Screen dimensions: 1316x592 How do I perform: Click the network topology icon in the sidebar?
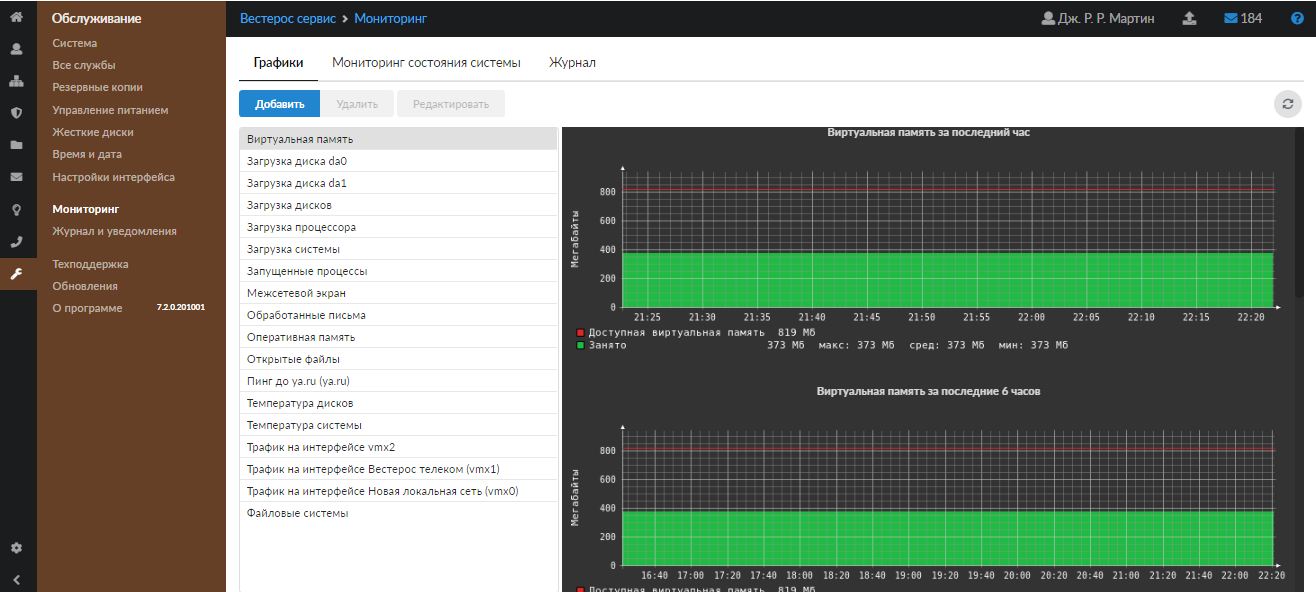pyautogui.click(x=16, y=81)
